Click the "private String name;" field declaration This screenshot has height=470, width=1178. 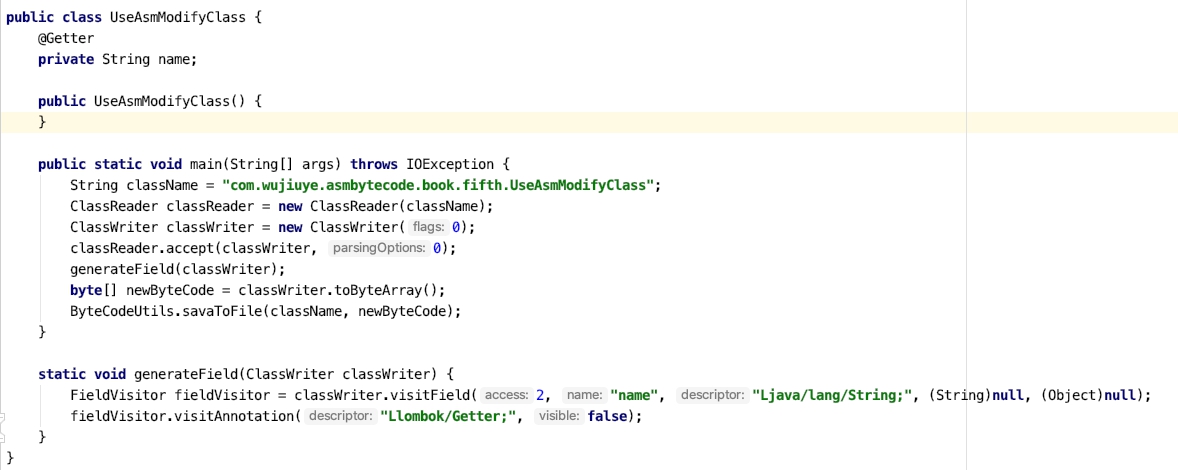(117, 59)
